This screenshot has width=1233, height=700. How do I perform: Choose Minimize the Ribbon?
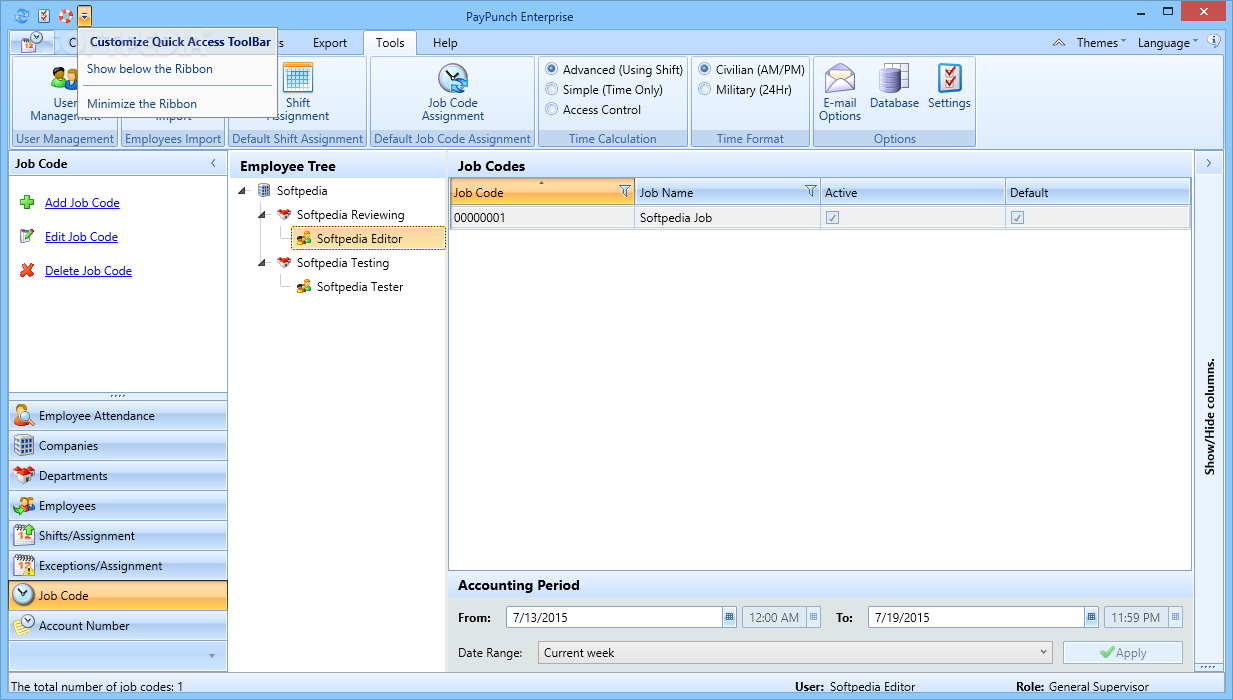click(x=142, y=104)
